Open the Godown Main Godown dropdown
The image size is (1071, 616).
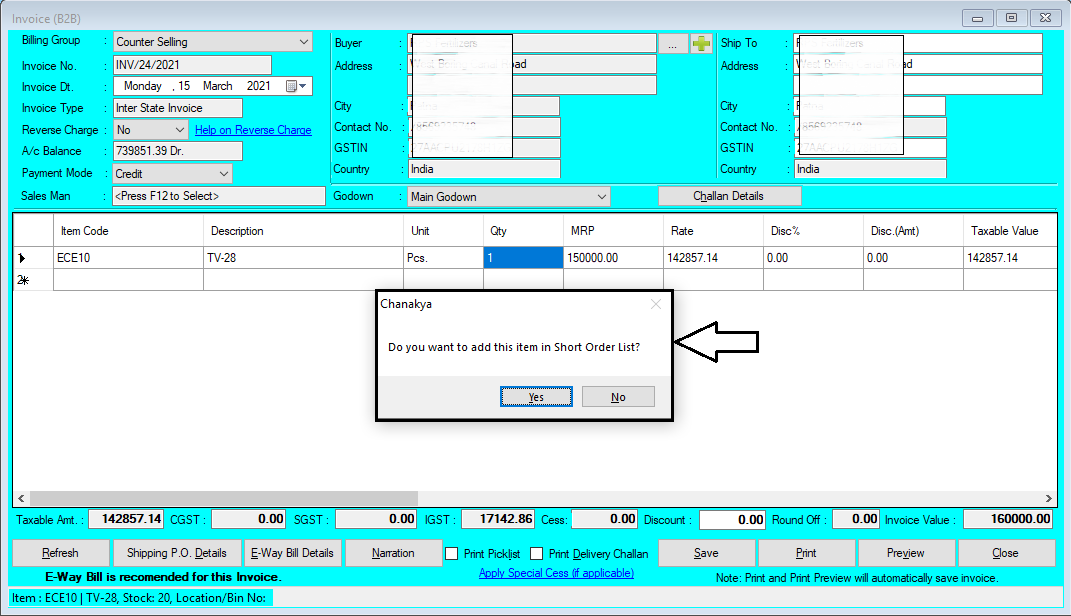coord(601,195)
